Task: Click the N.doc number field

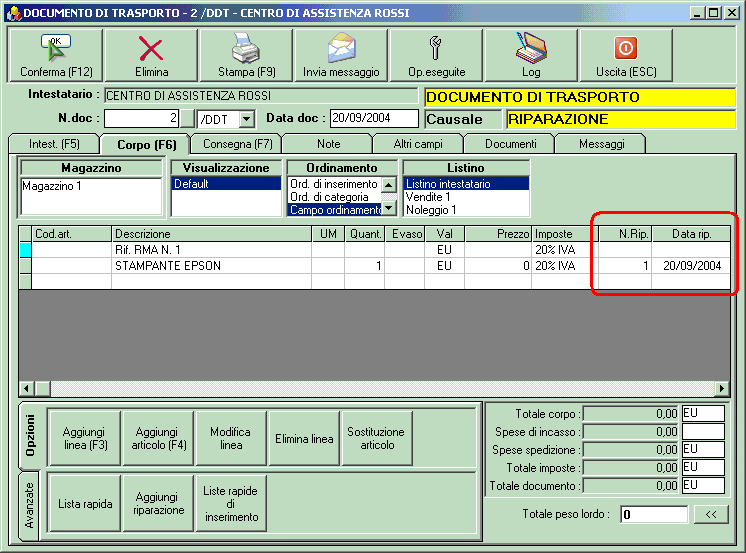Action: 141,118
